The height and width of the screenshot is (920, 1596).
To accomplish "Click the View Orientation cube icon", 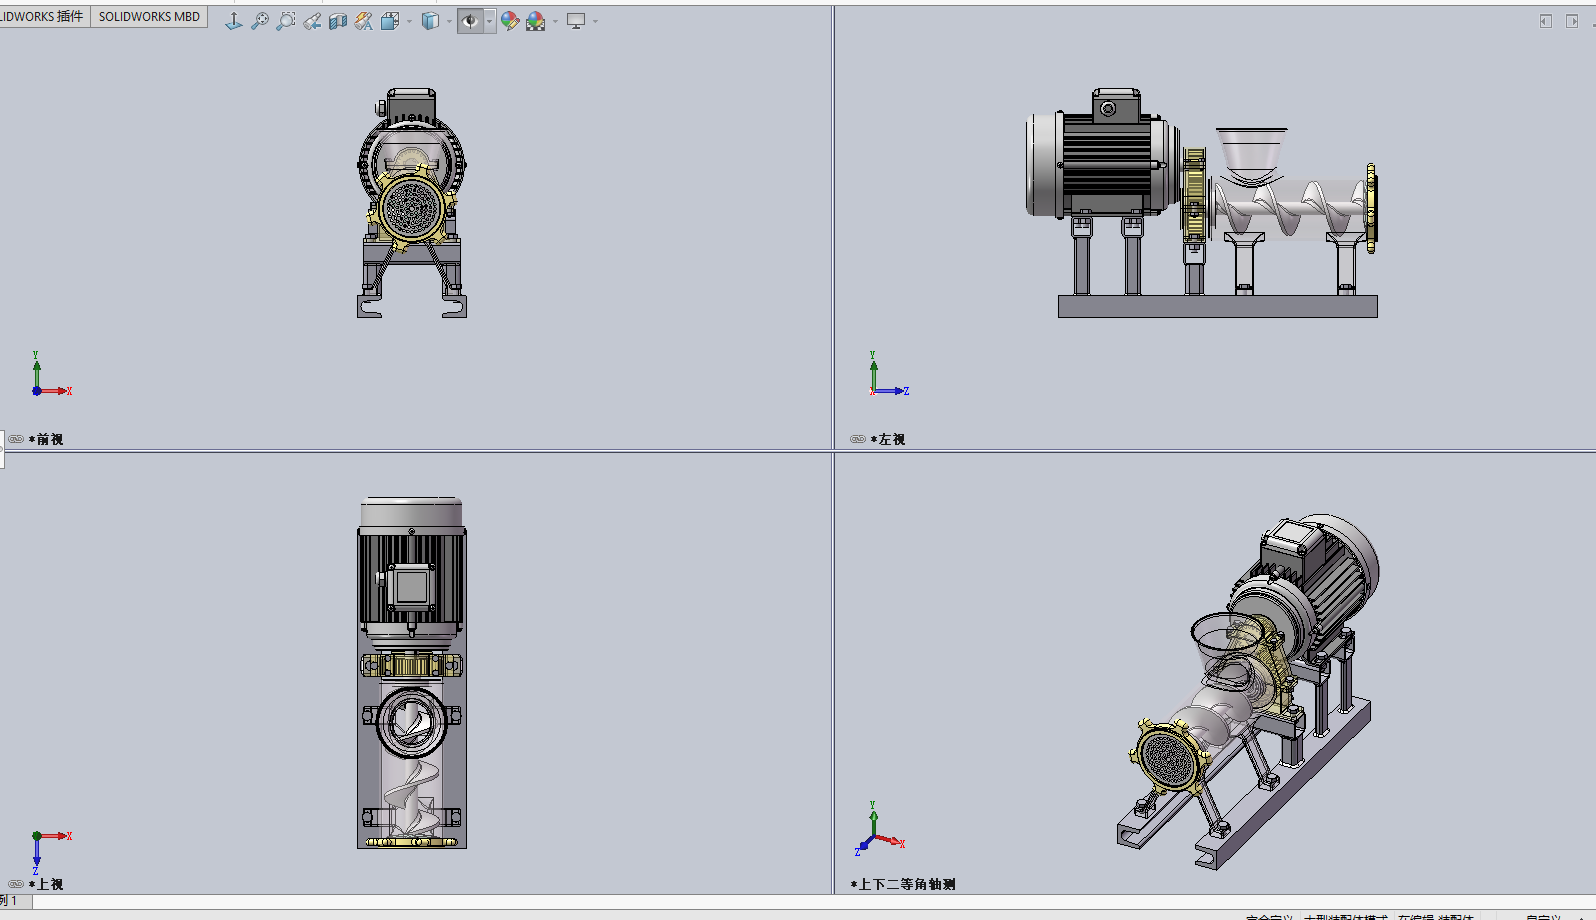I will pos(390,21).
